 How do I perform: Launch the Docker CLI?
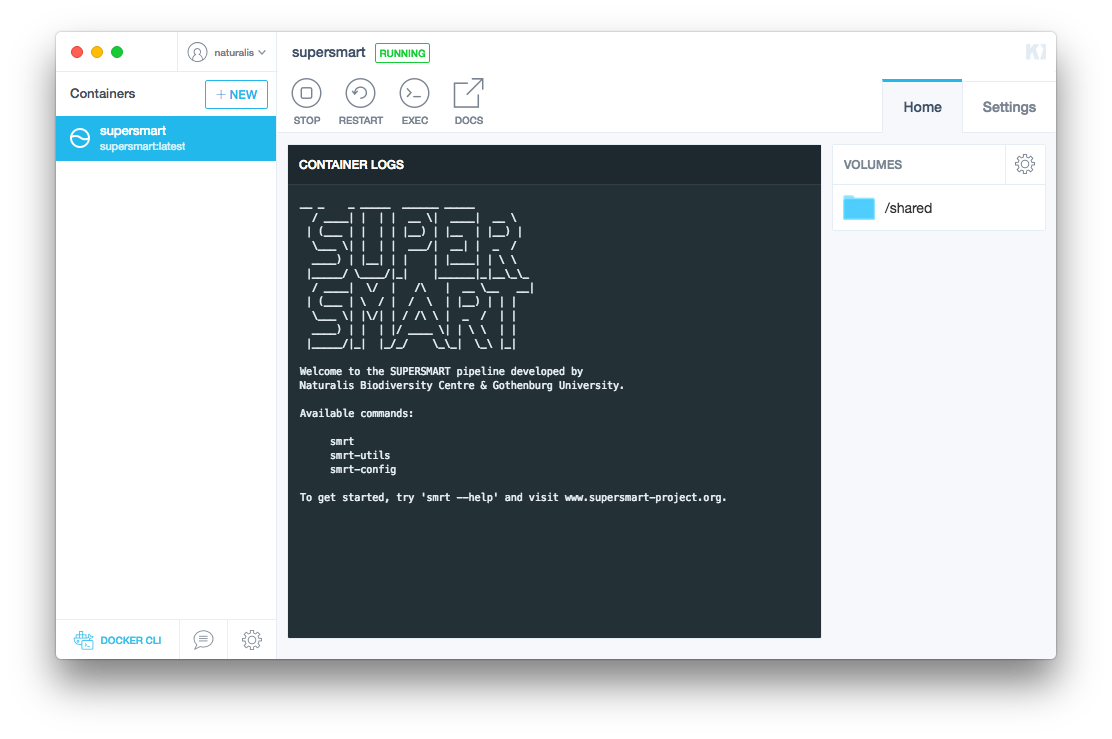click(x=118, y=640)
